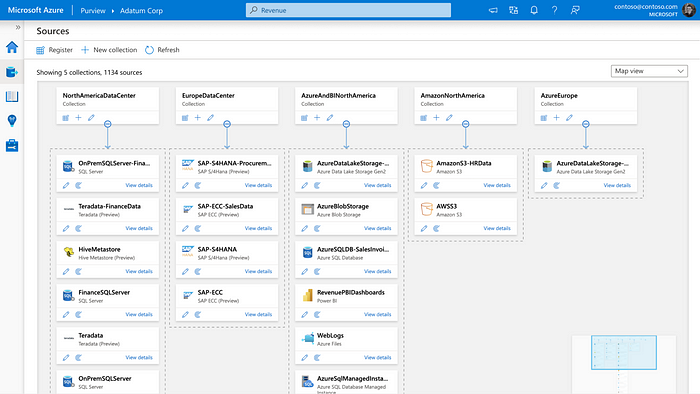Refresh the sources list

(x=162, y=50)
